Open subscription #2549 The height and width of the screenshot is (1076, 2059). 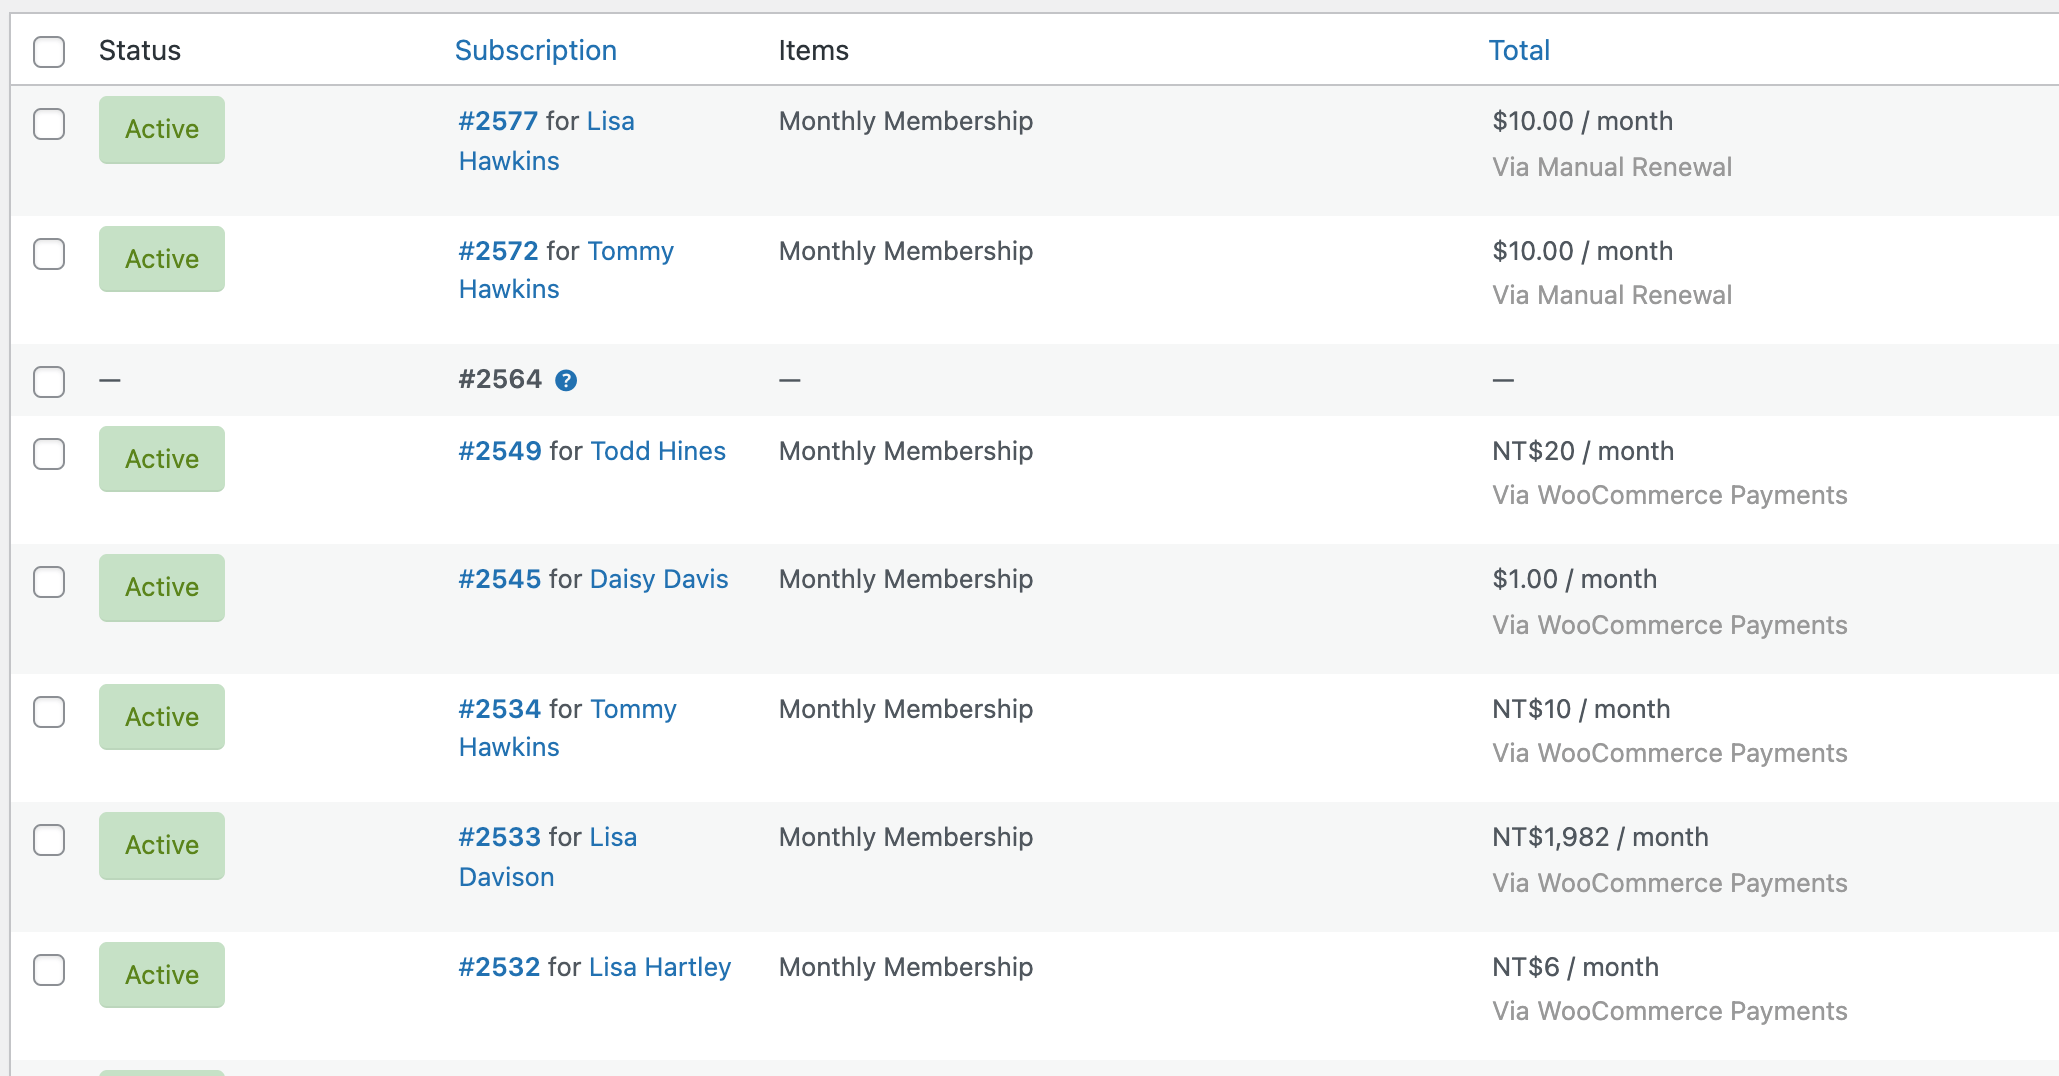point(498,451)
